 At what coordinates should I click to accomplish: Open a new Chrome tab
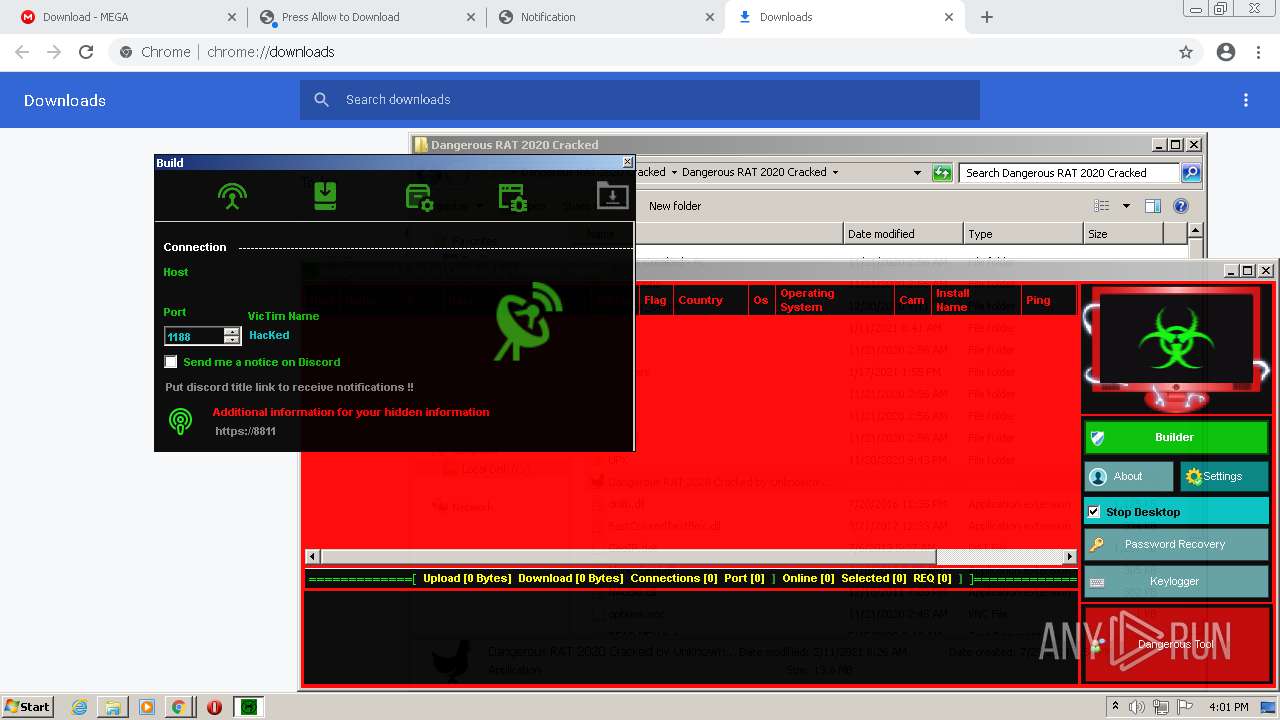(x=987, y=17)
